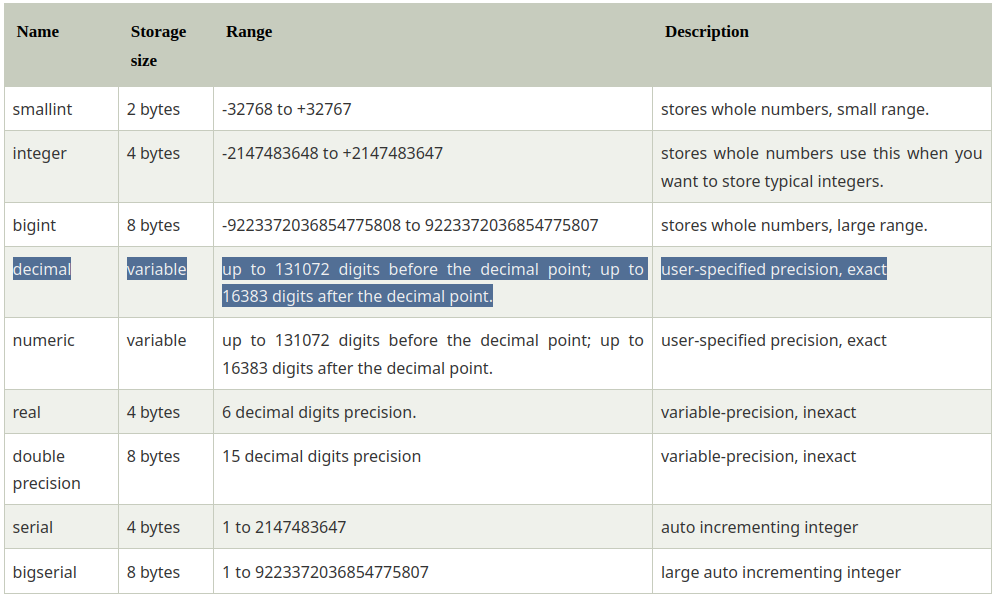This screenshot has height=600, width=997.
Task: Click the numeric name cell
Action: point(43,340)
